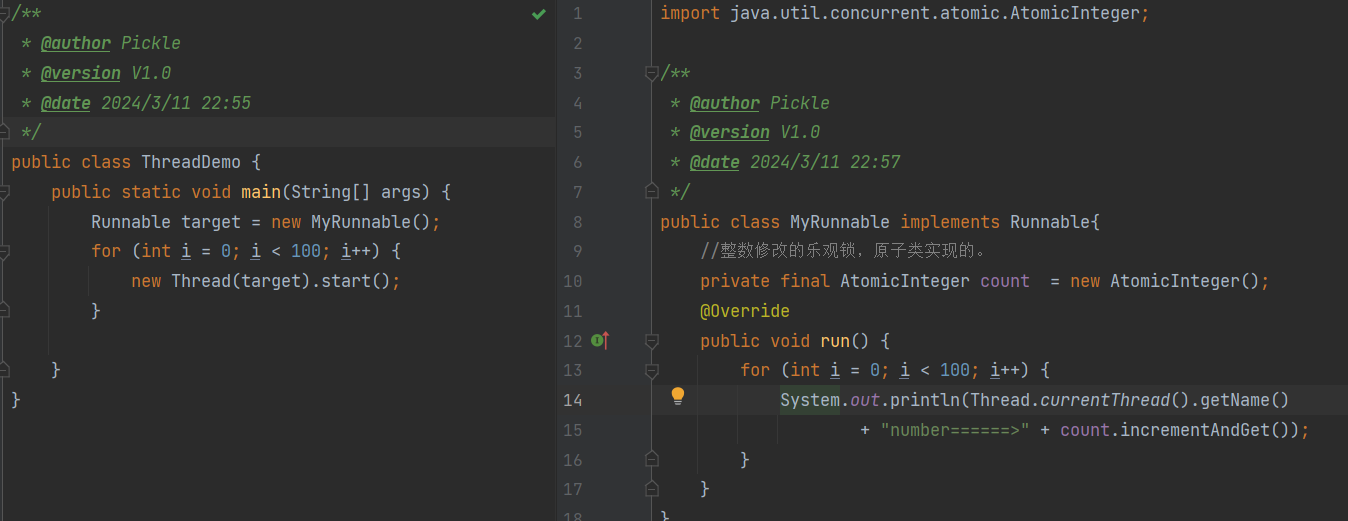Viewport: 1348px width, 521px height.
Task: Click the implements-method gutter icon on line 12
Action: click(600, 340)
